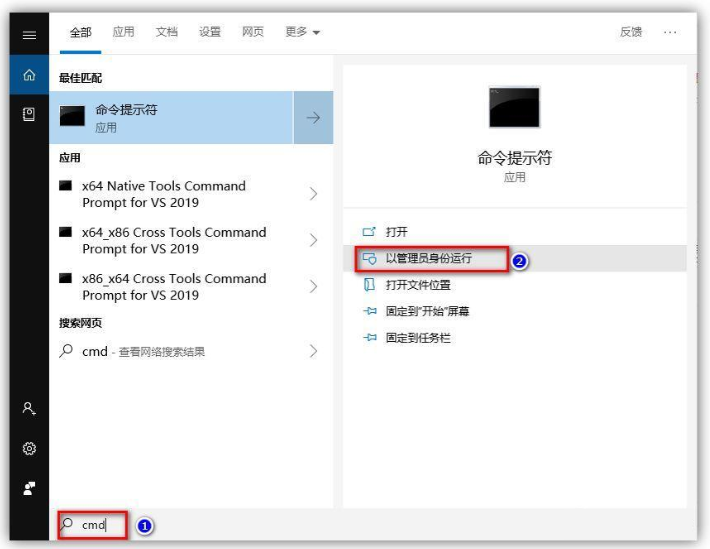This screenshot has height=549, width=710.
Task: Open the 更多 dropdown
Action: [x=302, y=32]
